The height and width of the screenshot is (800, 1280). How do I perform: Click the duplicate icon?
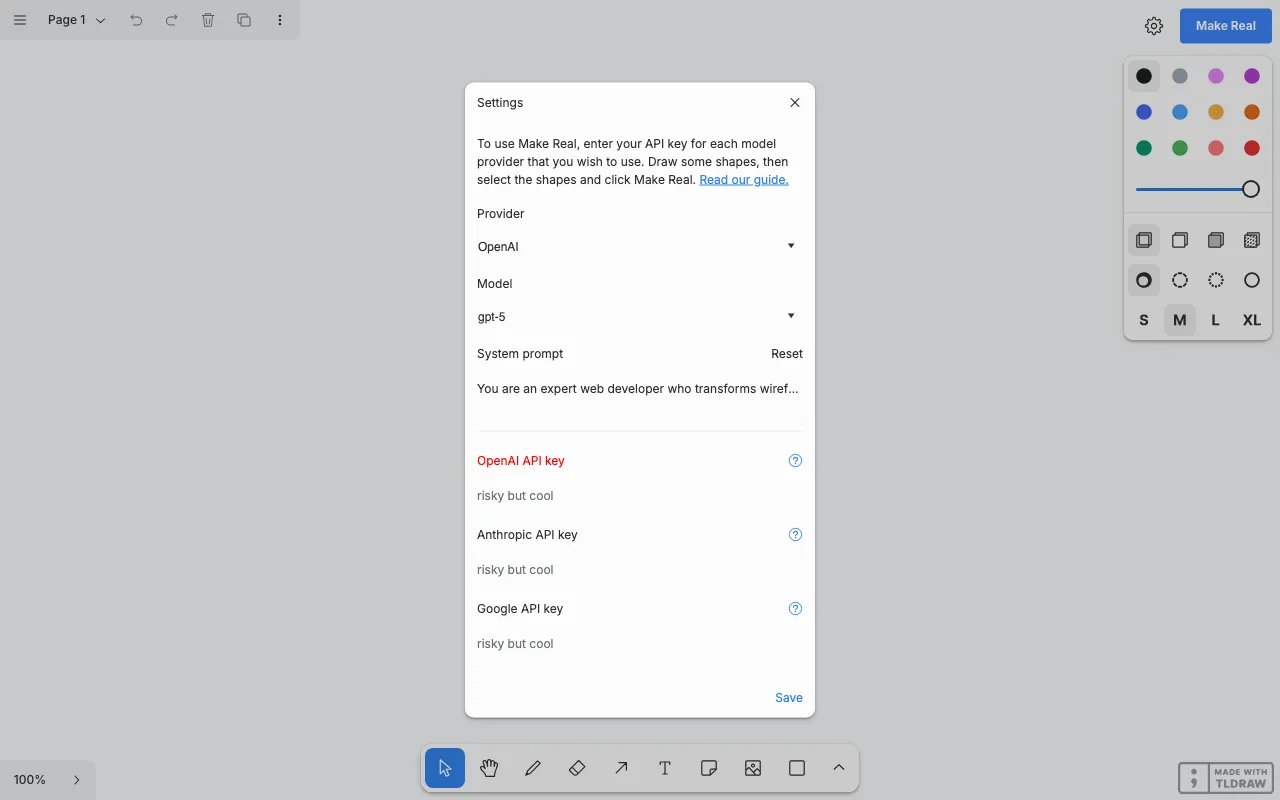click(244, 20)
